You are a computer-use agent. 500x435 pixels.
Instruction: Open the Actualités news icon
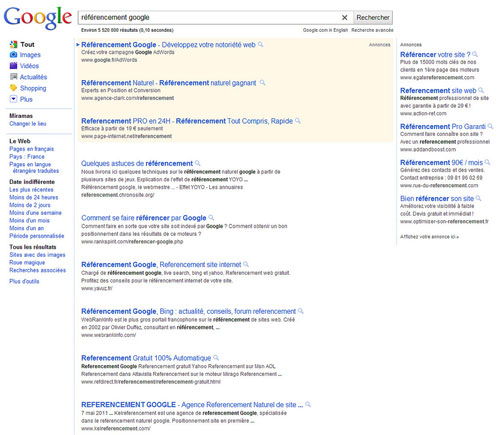coord(13,77)
